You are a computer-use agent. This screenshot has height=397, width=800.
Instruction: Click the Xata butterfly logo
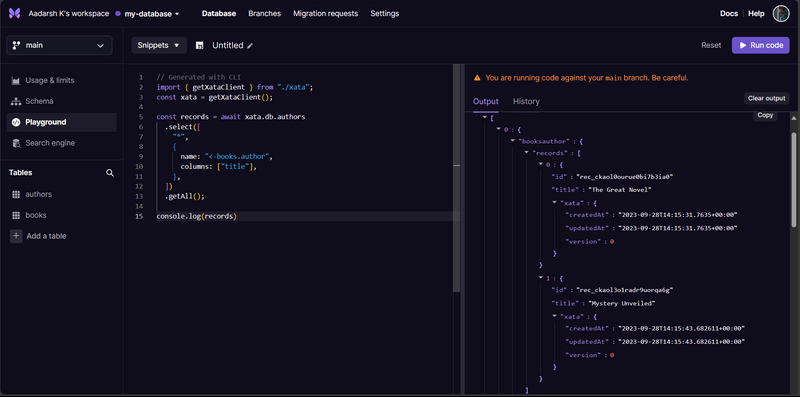pos(14,13)
